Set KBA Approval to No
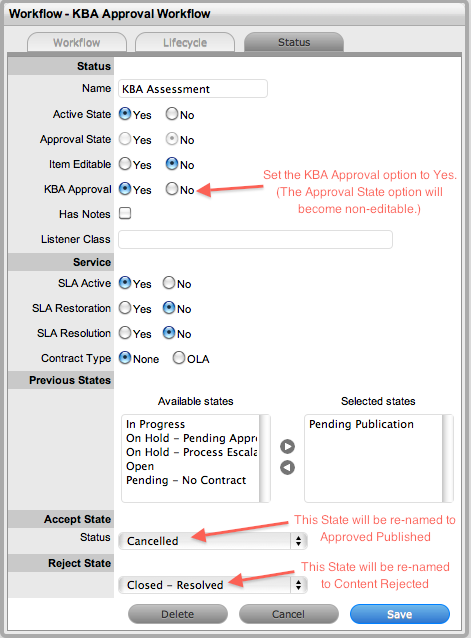The width and height of the screenshot is (471, 638). [x=172, y=189]
